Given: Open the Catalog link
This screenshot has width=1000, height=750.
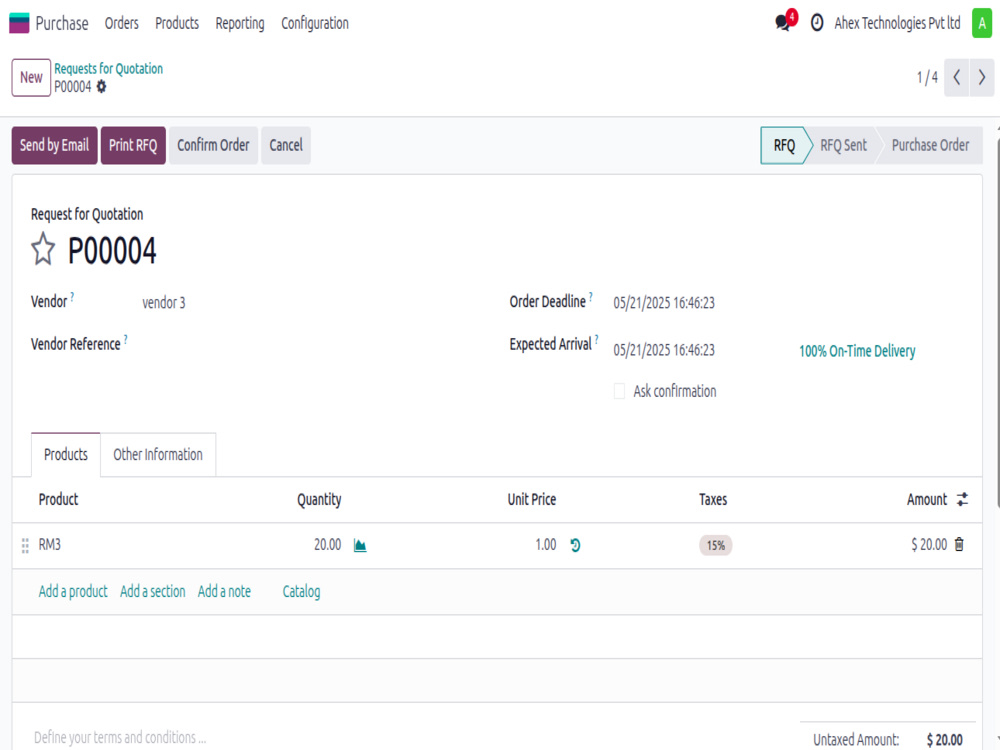Looking at the screenshot, I should point(302,592).
